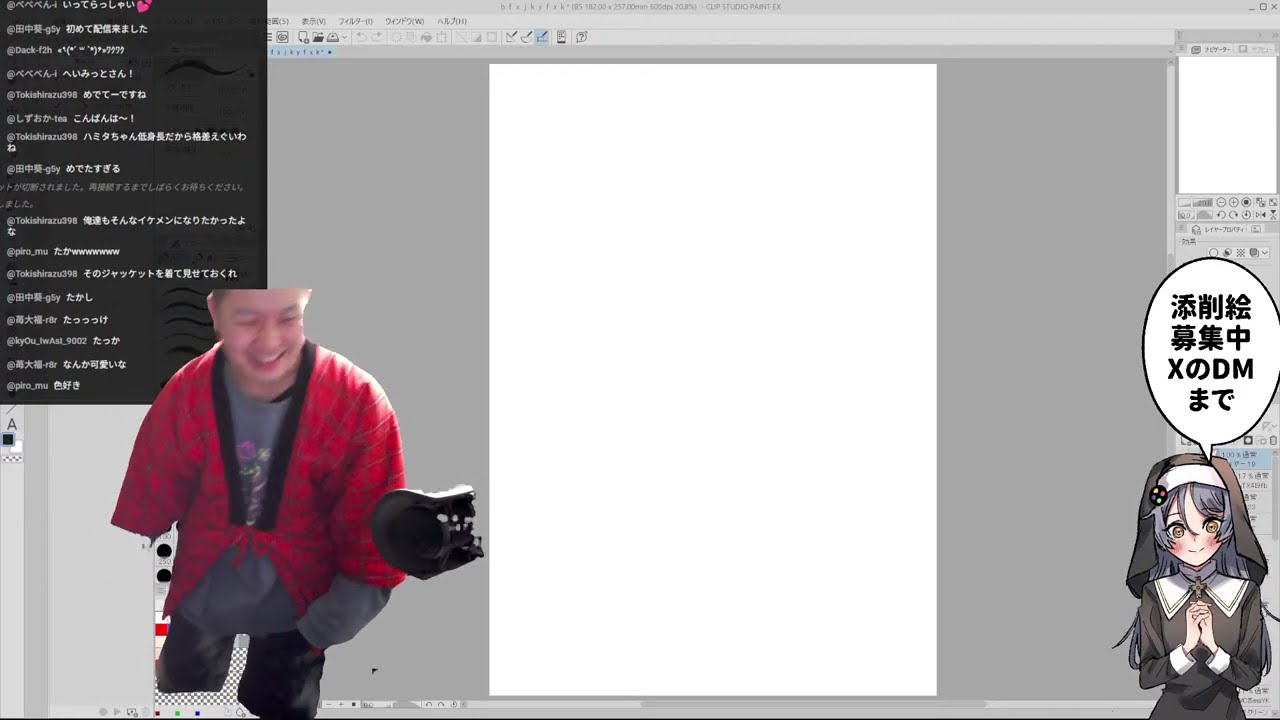This screenshot has height=720, width=1280.
Task: Click the black main color swatch
Action: point(8,440)
